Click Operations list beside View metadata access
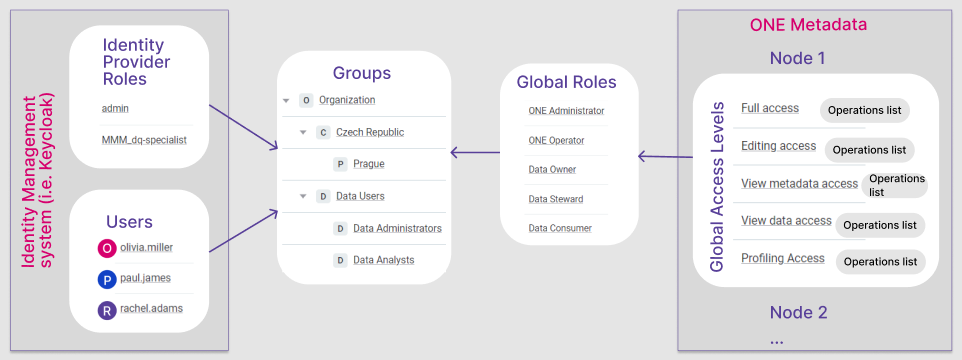This screenshot has height=360, width=962. [895, 185]
